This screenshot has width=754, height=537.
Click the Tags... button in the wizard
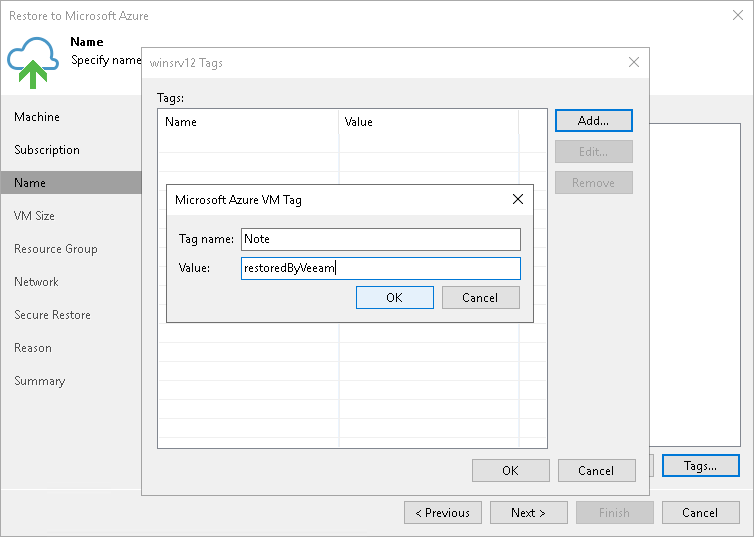(x=701, y=466)
